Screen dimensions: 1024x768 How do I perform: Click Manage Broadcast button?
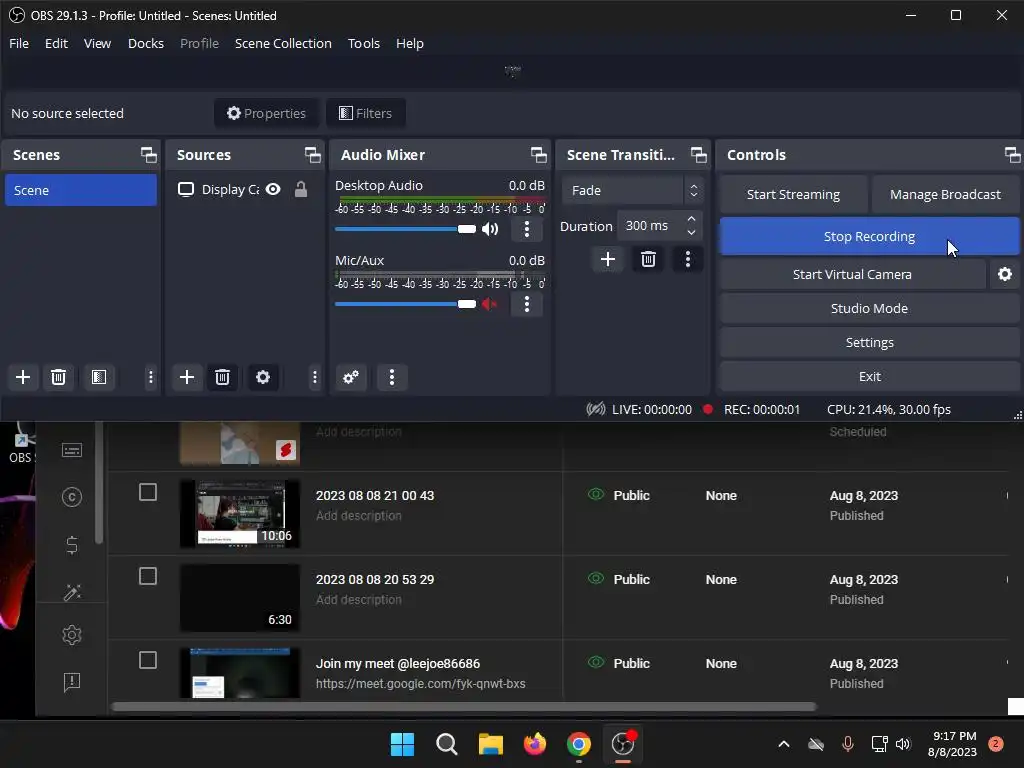click(x=945, y=194)
